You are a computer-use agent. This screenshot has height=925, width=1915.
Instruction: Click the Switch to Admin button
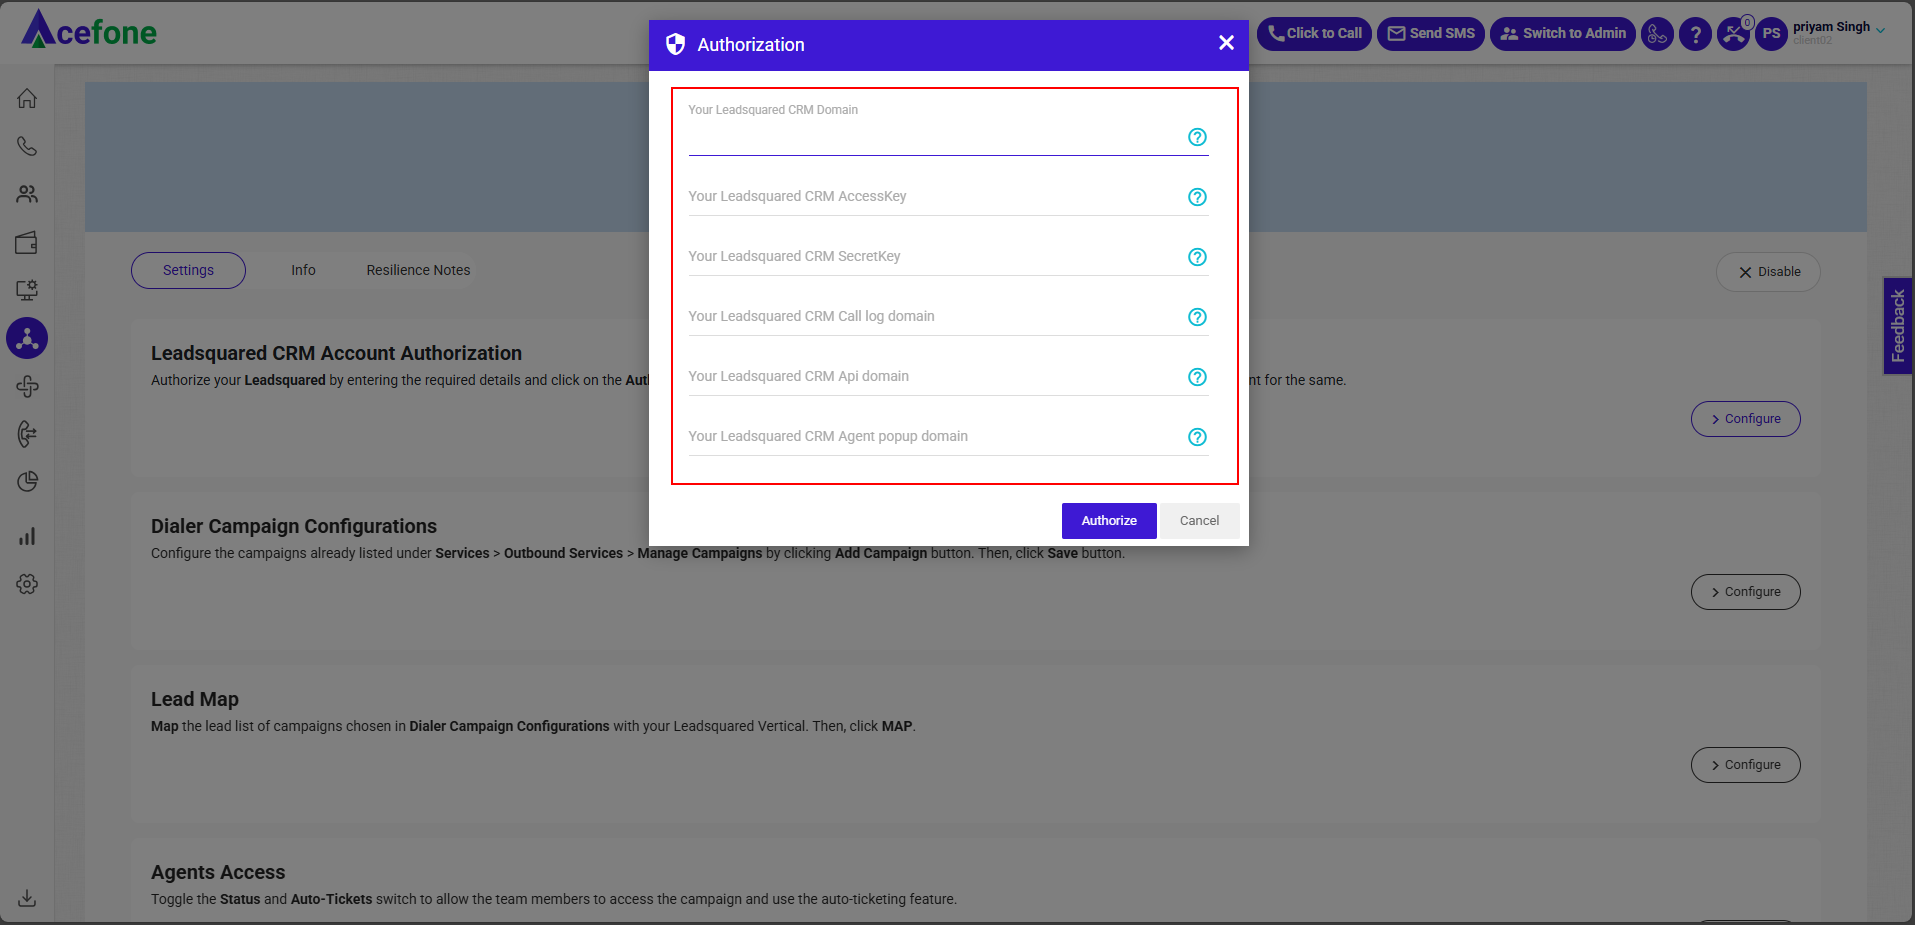click(x=1563, y=34)
